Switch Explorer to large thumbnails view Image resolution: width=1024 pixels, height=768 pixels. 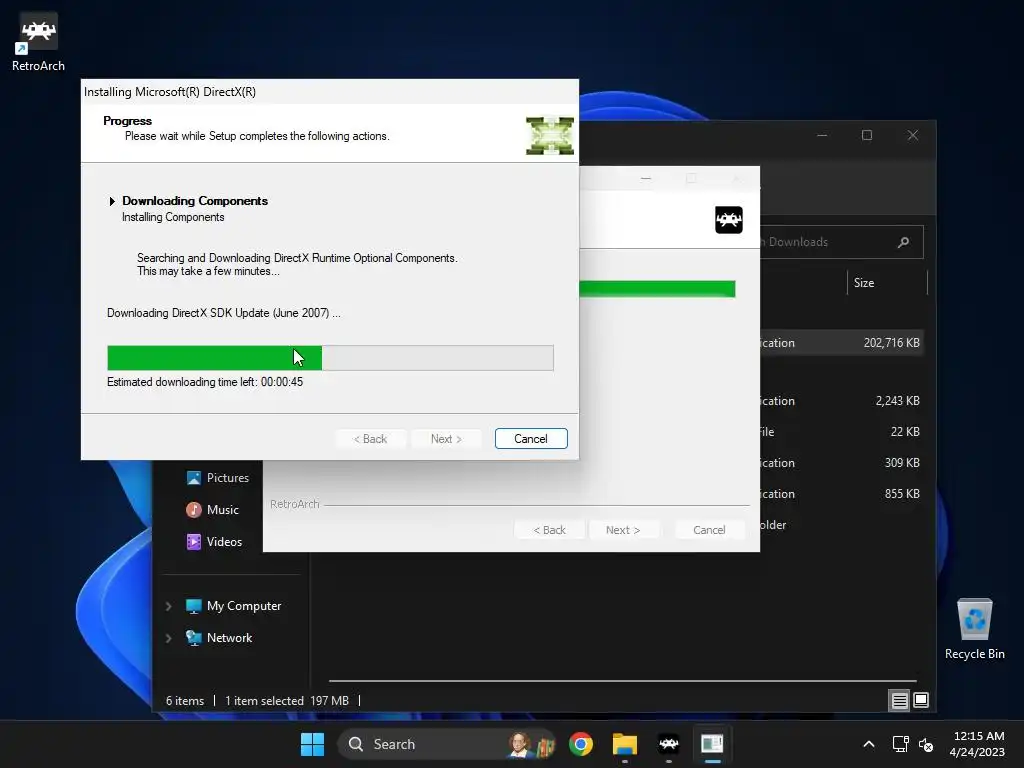click(921, 701)
